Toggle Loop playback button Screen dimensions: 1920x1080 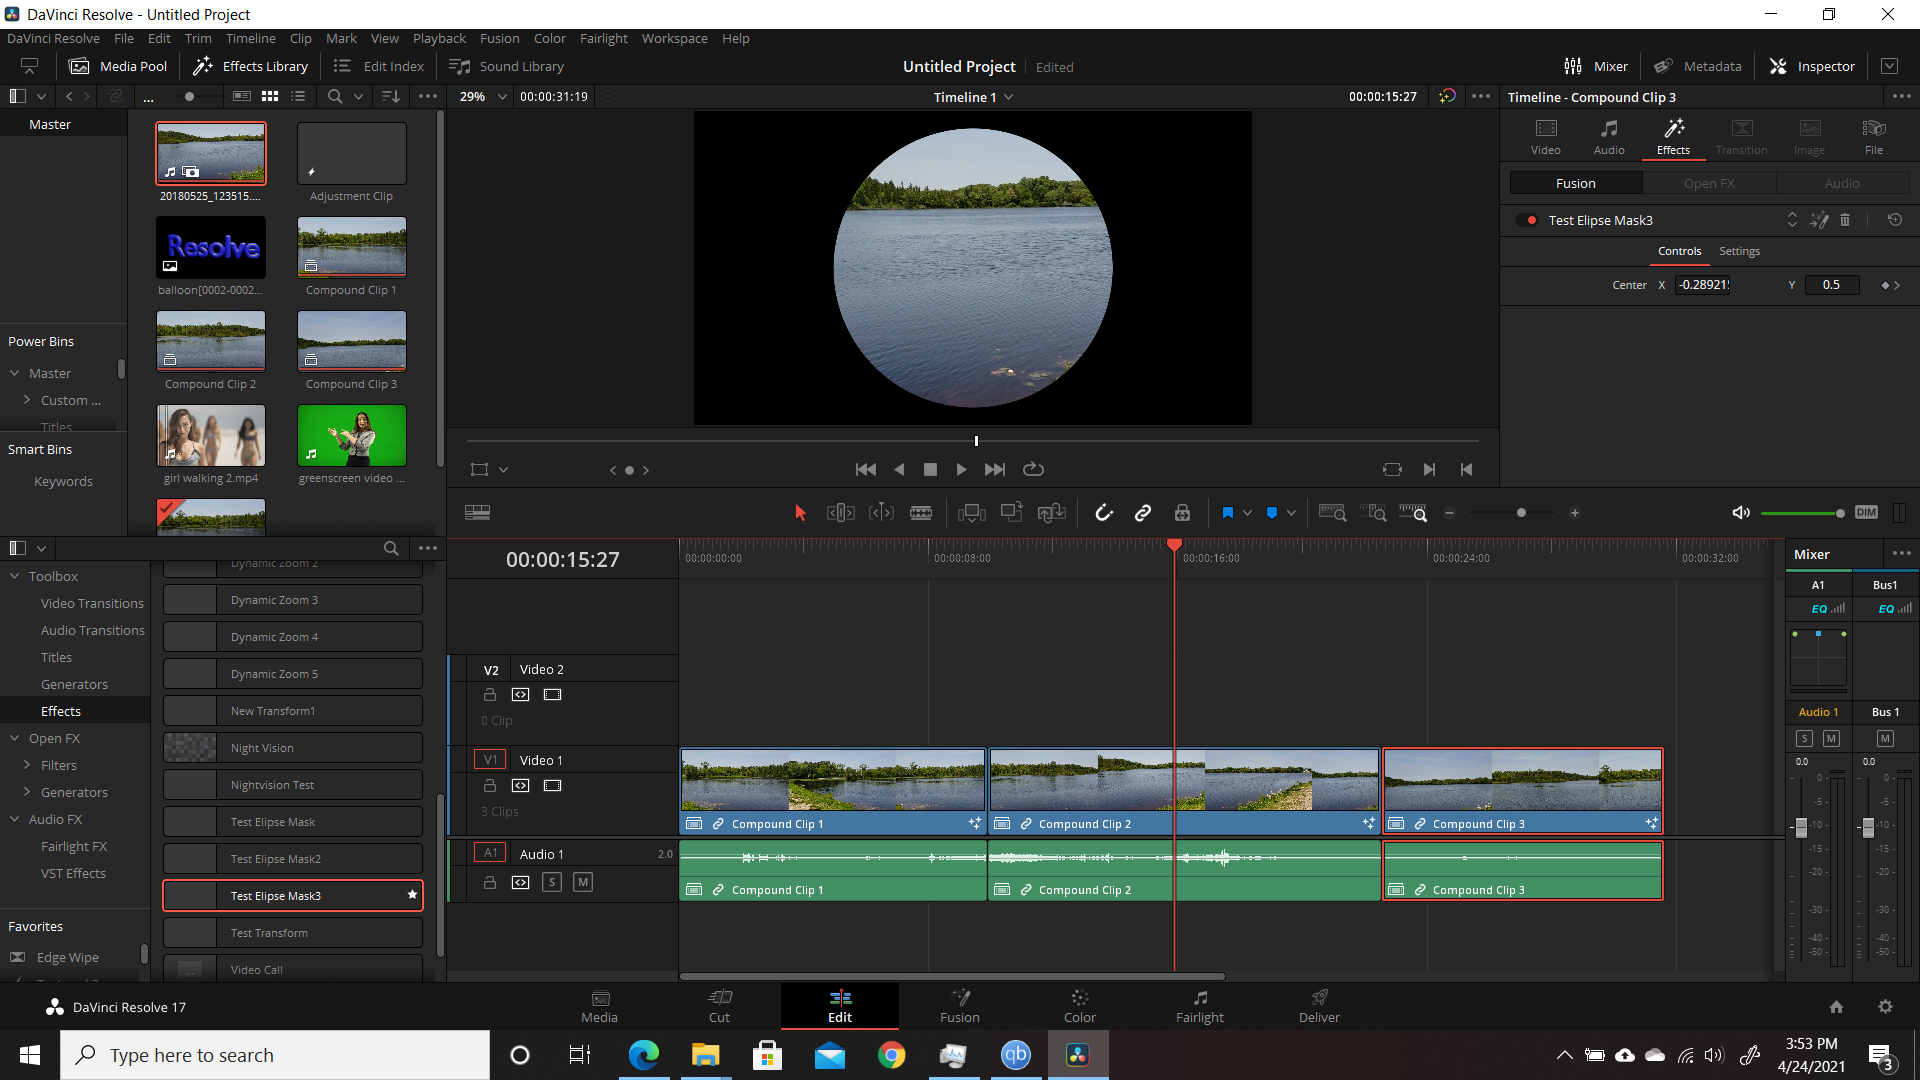(x=1034, y=469)
